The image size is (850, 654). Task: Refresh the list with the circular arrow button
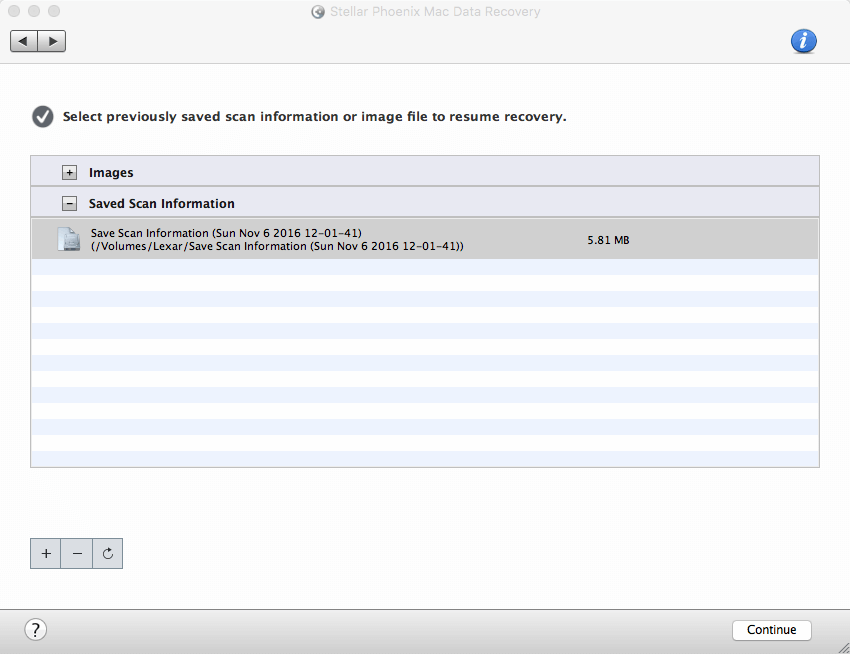[x=108, y=553]
